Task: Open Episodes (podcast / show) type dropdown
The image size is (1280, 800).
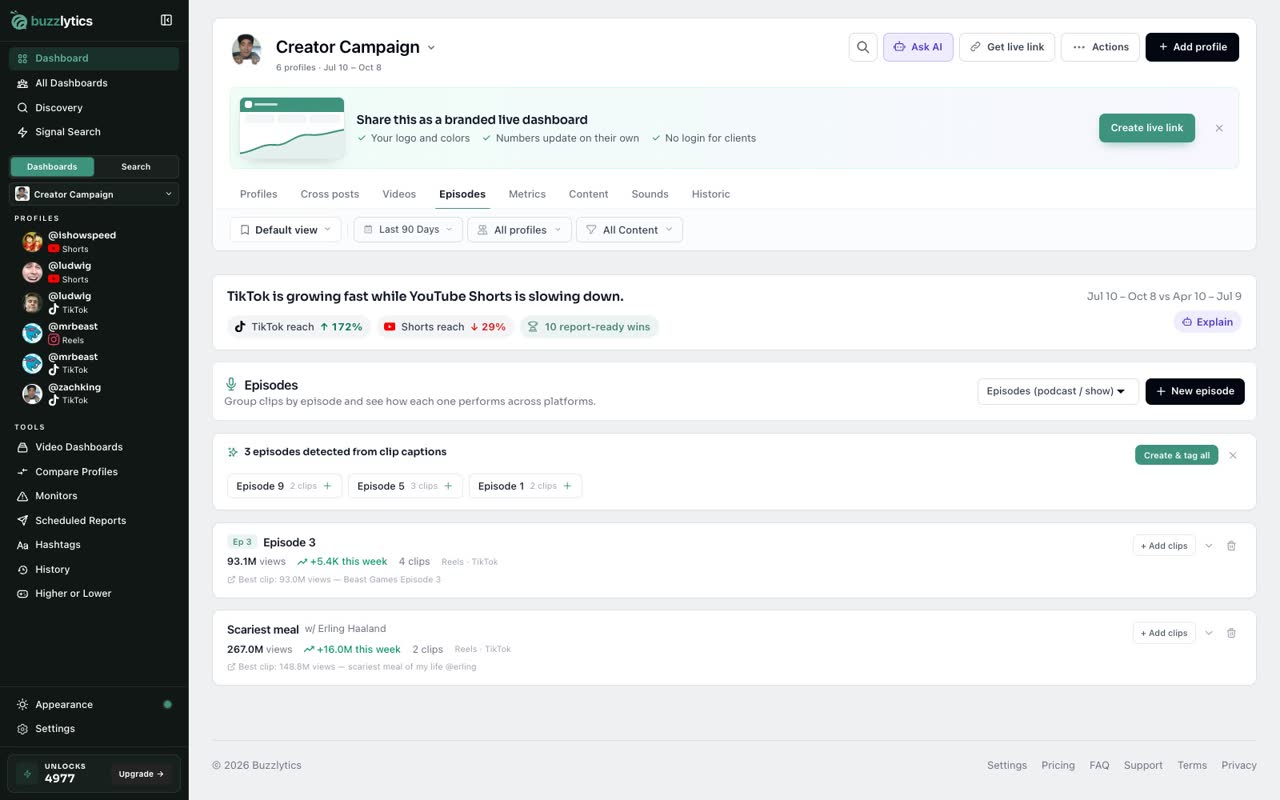Action: [x=1058, y=391]
